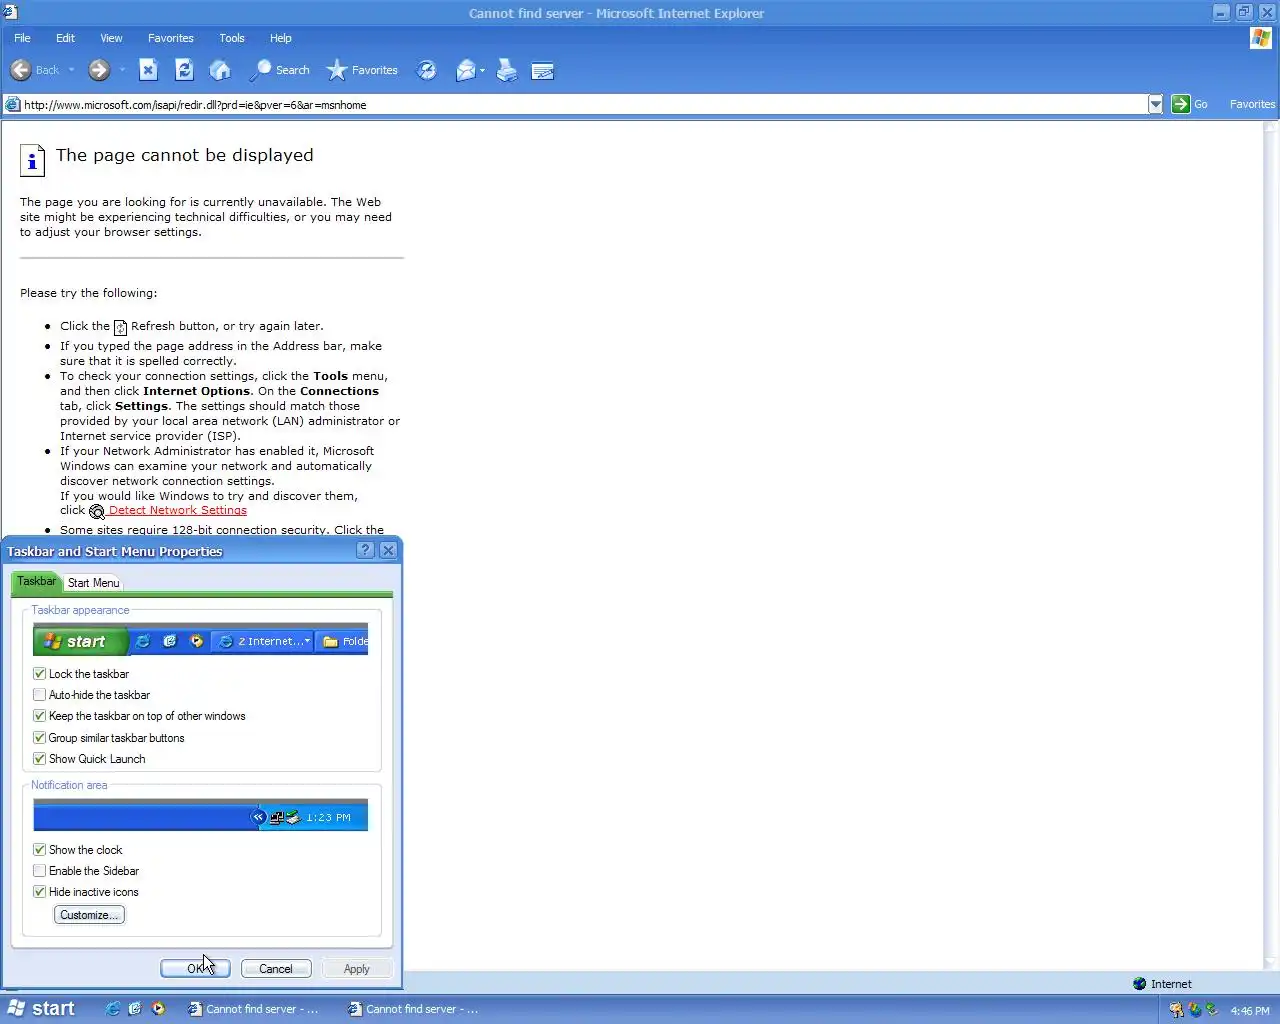
Task: Maximize the Internet Explorer window
Action: tap(1244, 13)
